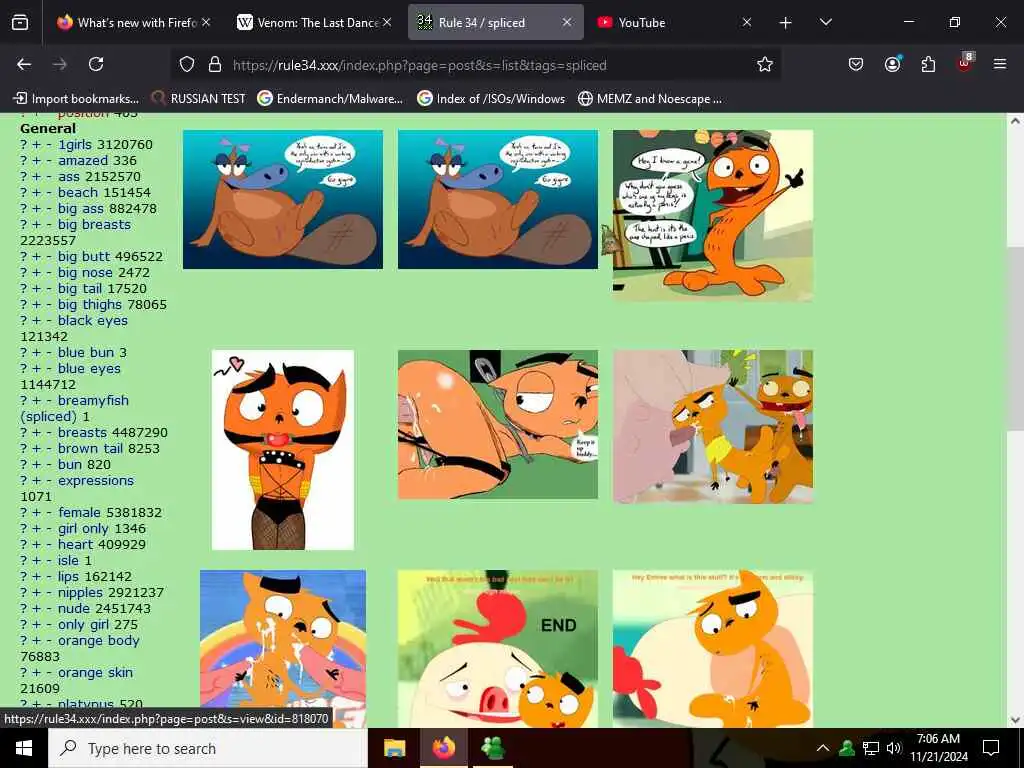
Task: Open Index of /ISOs/Windows bookmark
Action: (491, 99)
